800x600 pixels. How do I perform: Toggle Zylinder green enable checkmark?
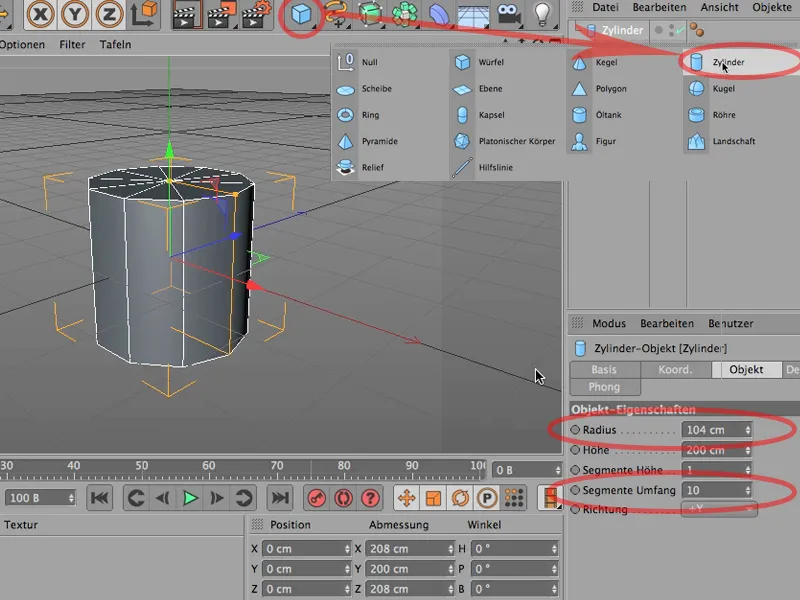click(680, 31)
